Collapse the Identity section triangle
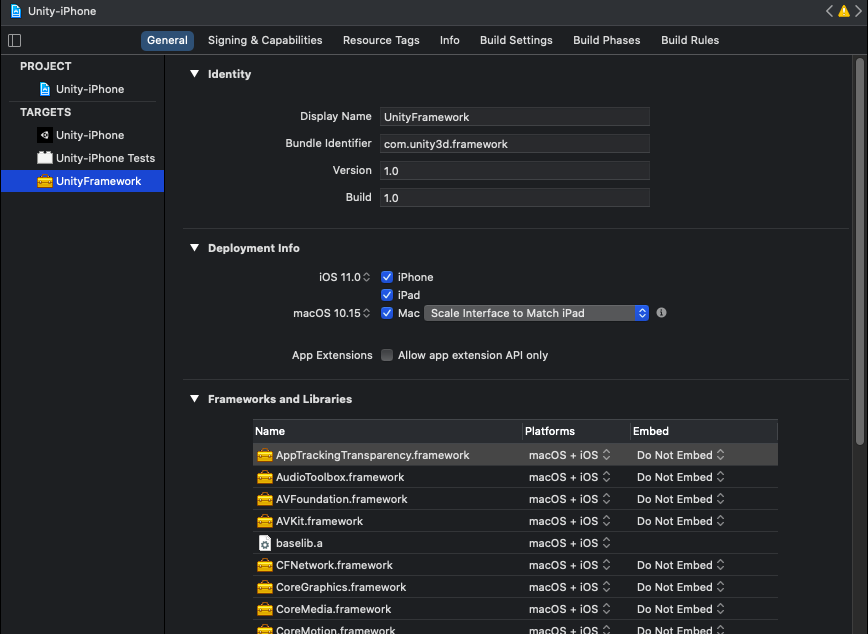Viewport: 868px width, 634px height. 194,74
